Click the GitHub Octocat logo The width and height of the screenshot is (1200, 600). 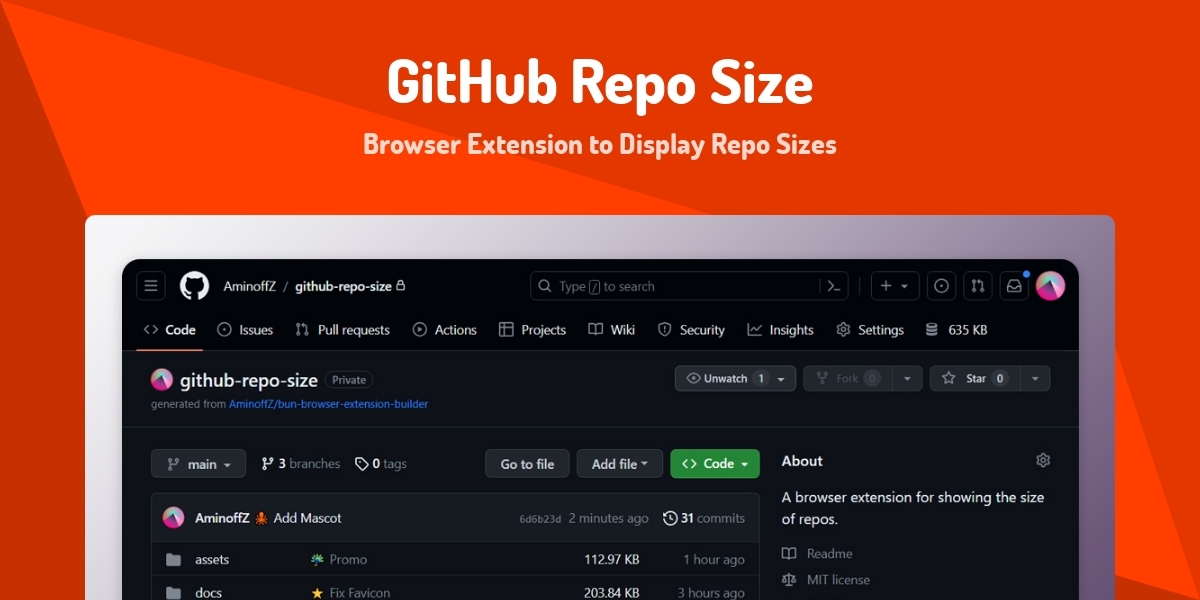[x=194, y=286]
